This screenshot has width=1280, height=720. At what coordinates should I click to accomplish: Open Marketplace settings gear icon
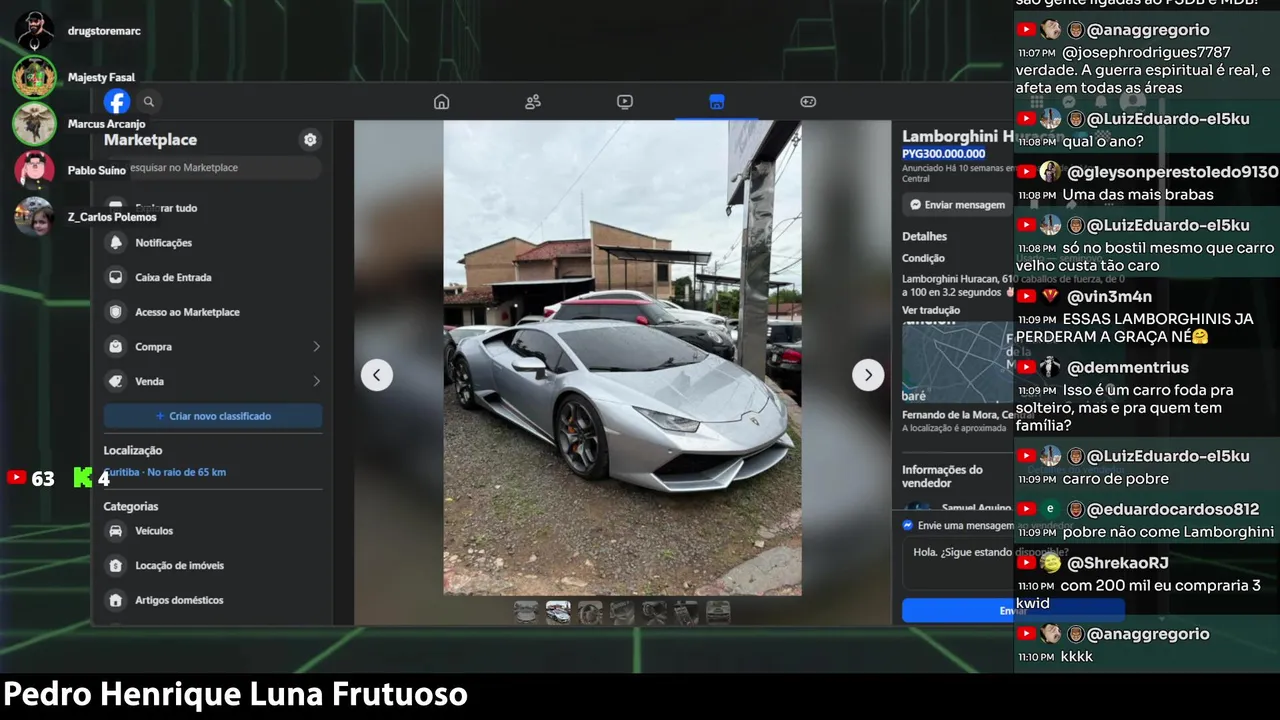coord(310,140)
